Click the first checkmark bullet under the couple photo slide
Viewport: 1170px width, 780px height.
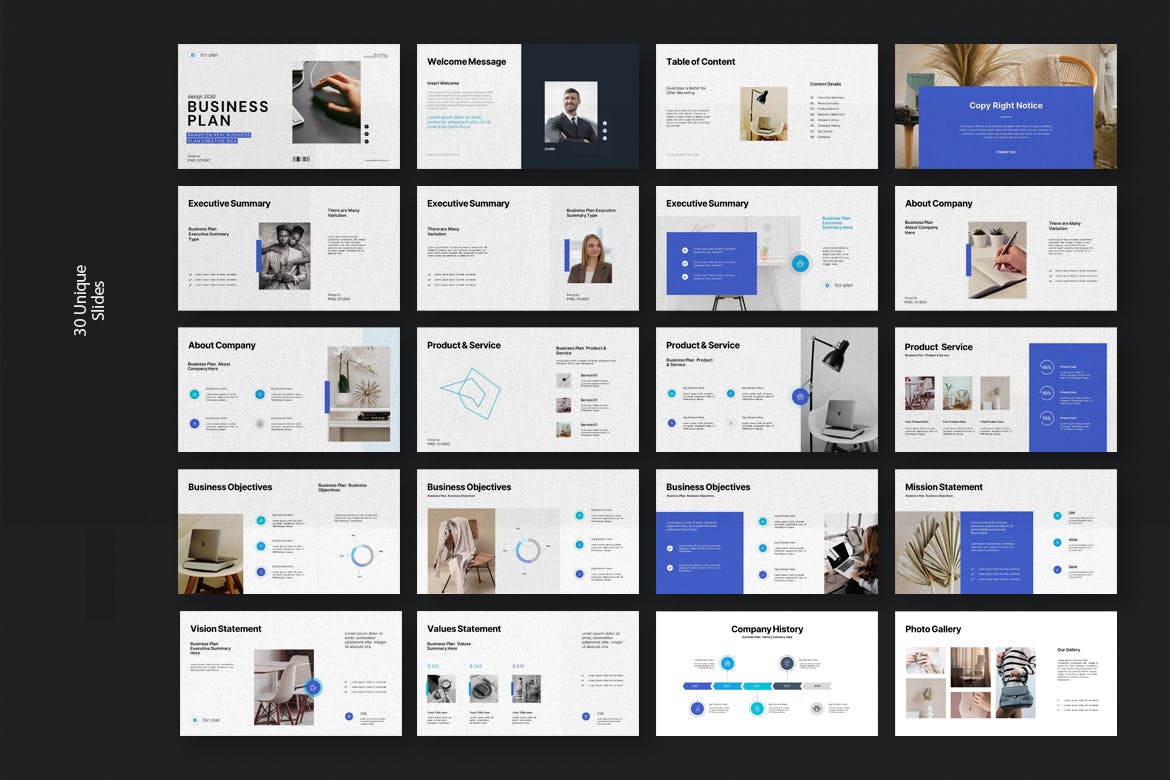[x=191, y=273]
